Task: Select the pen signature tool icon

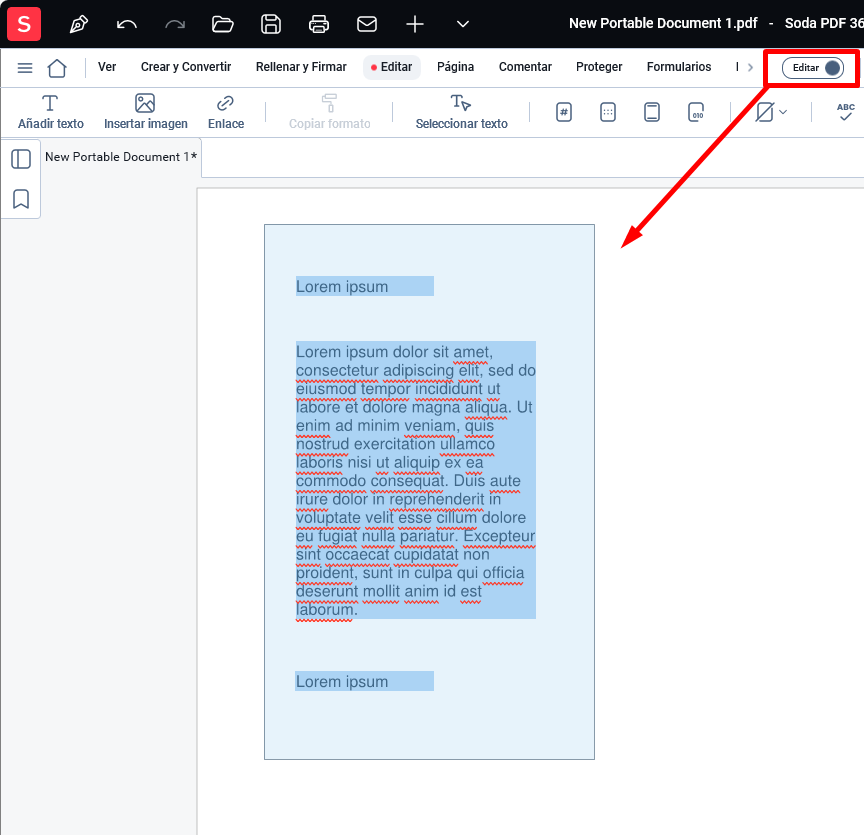Action: point(79,24)
